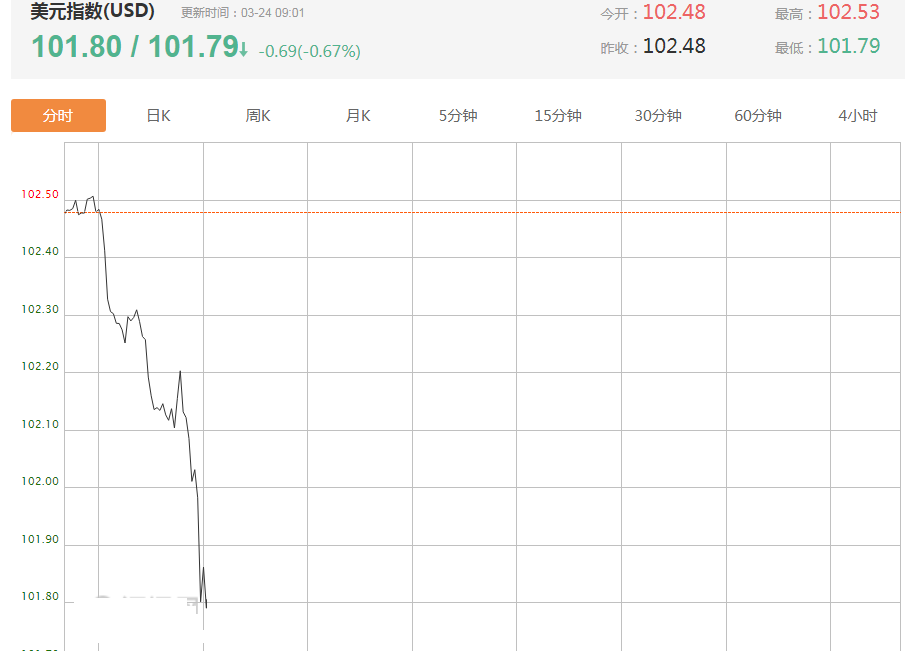Click the 101.80 / 101.79 price quote
The width and height of the screenshot is (905, 651).
coord(134,47)
